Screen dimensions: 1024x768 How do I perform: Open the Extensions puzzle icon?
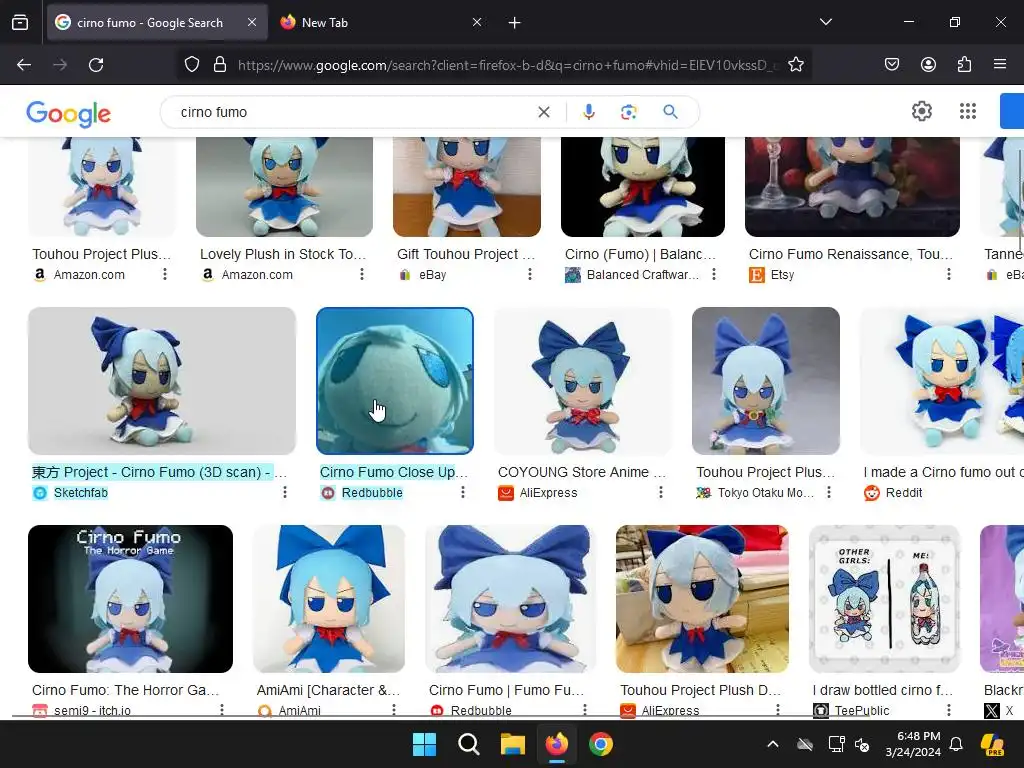(964, 65)
